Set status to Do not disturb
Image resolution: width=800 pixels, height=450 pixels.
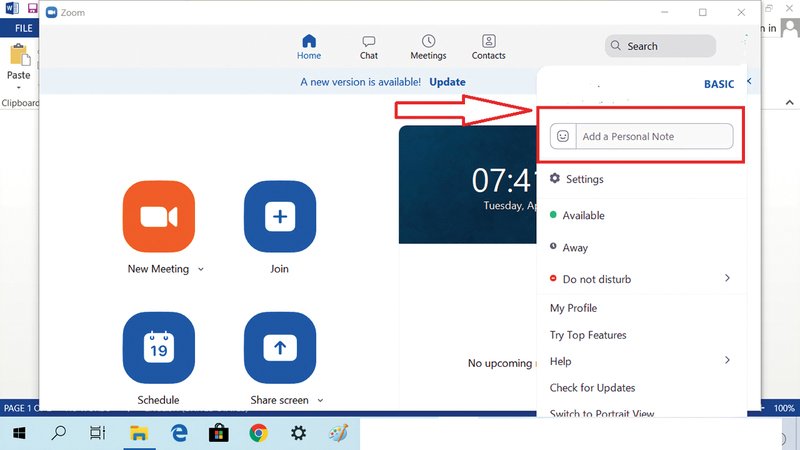coord(596,279)
